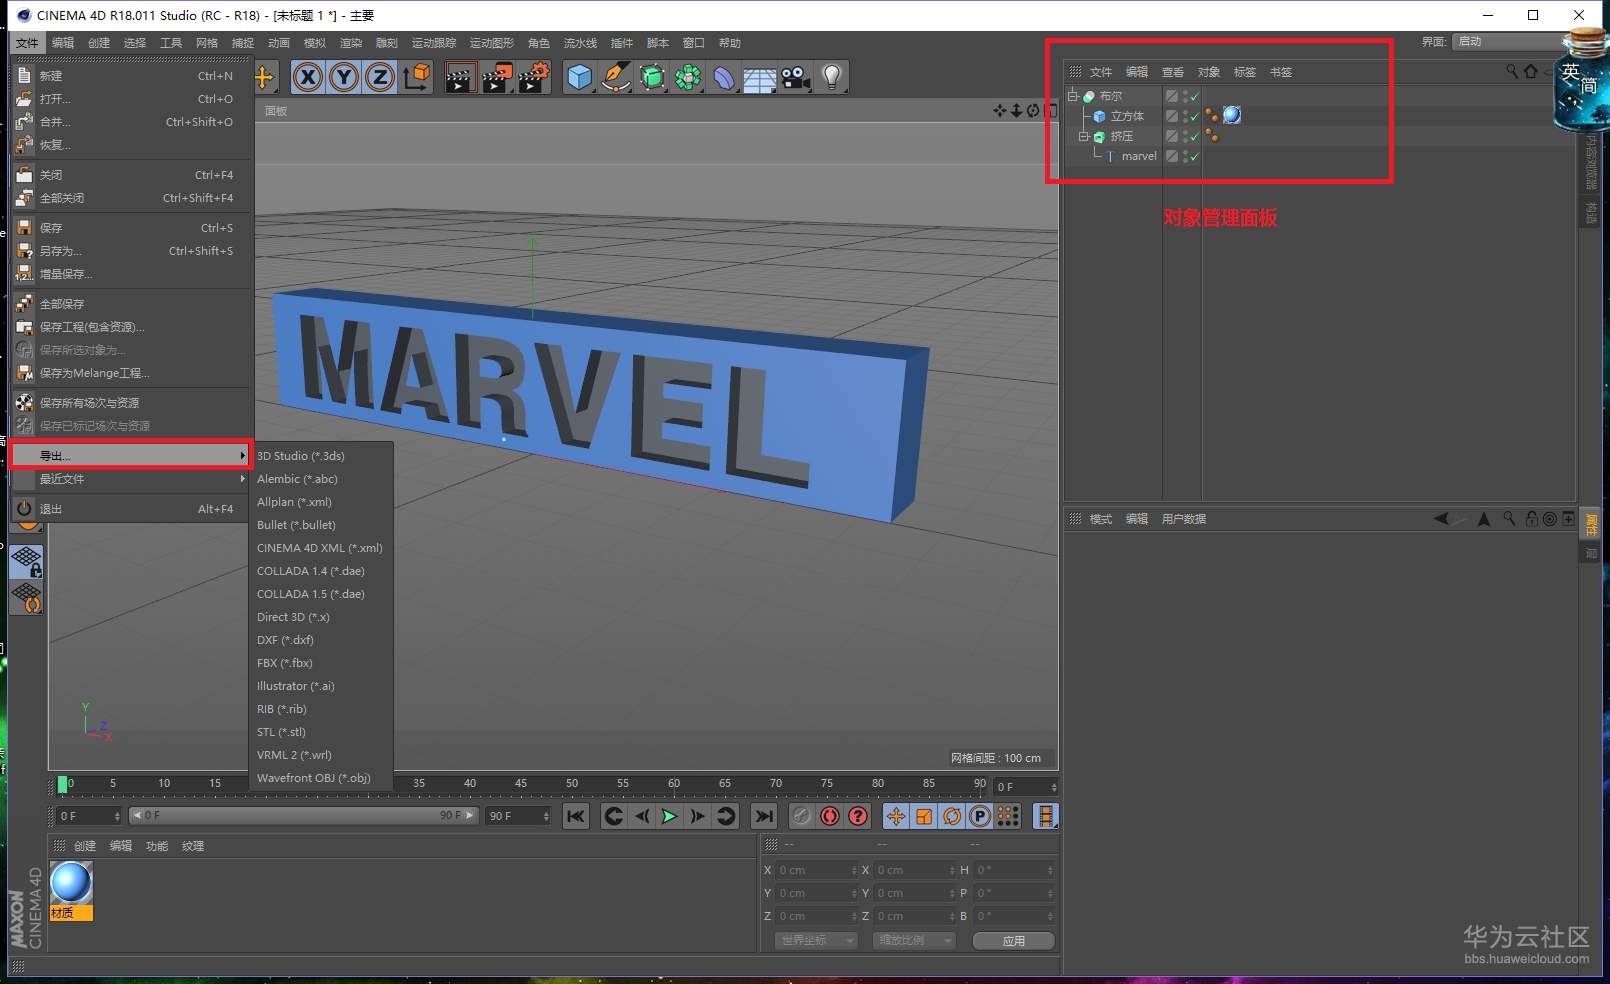Image resolution: width=1610 pixels, height=984 pixels.
Task: Click the blue material tag on 立方体
Action: [1232, 116]
